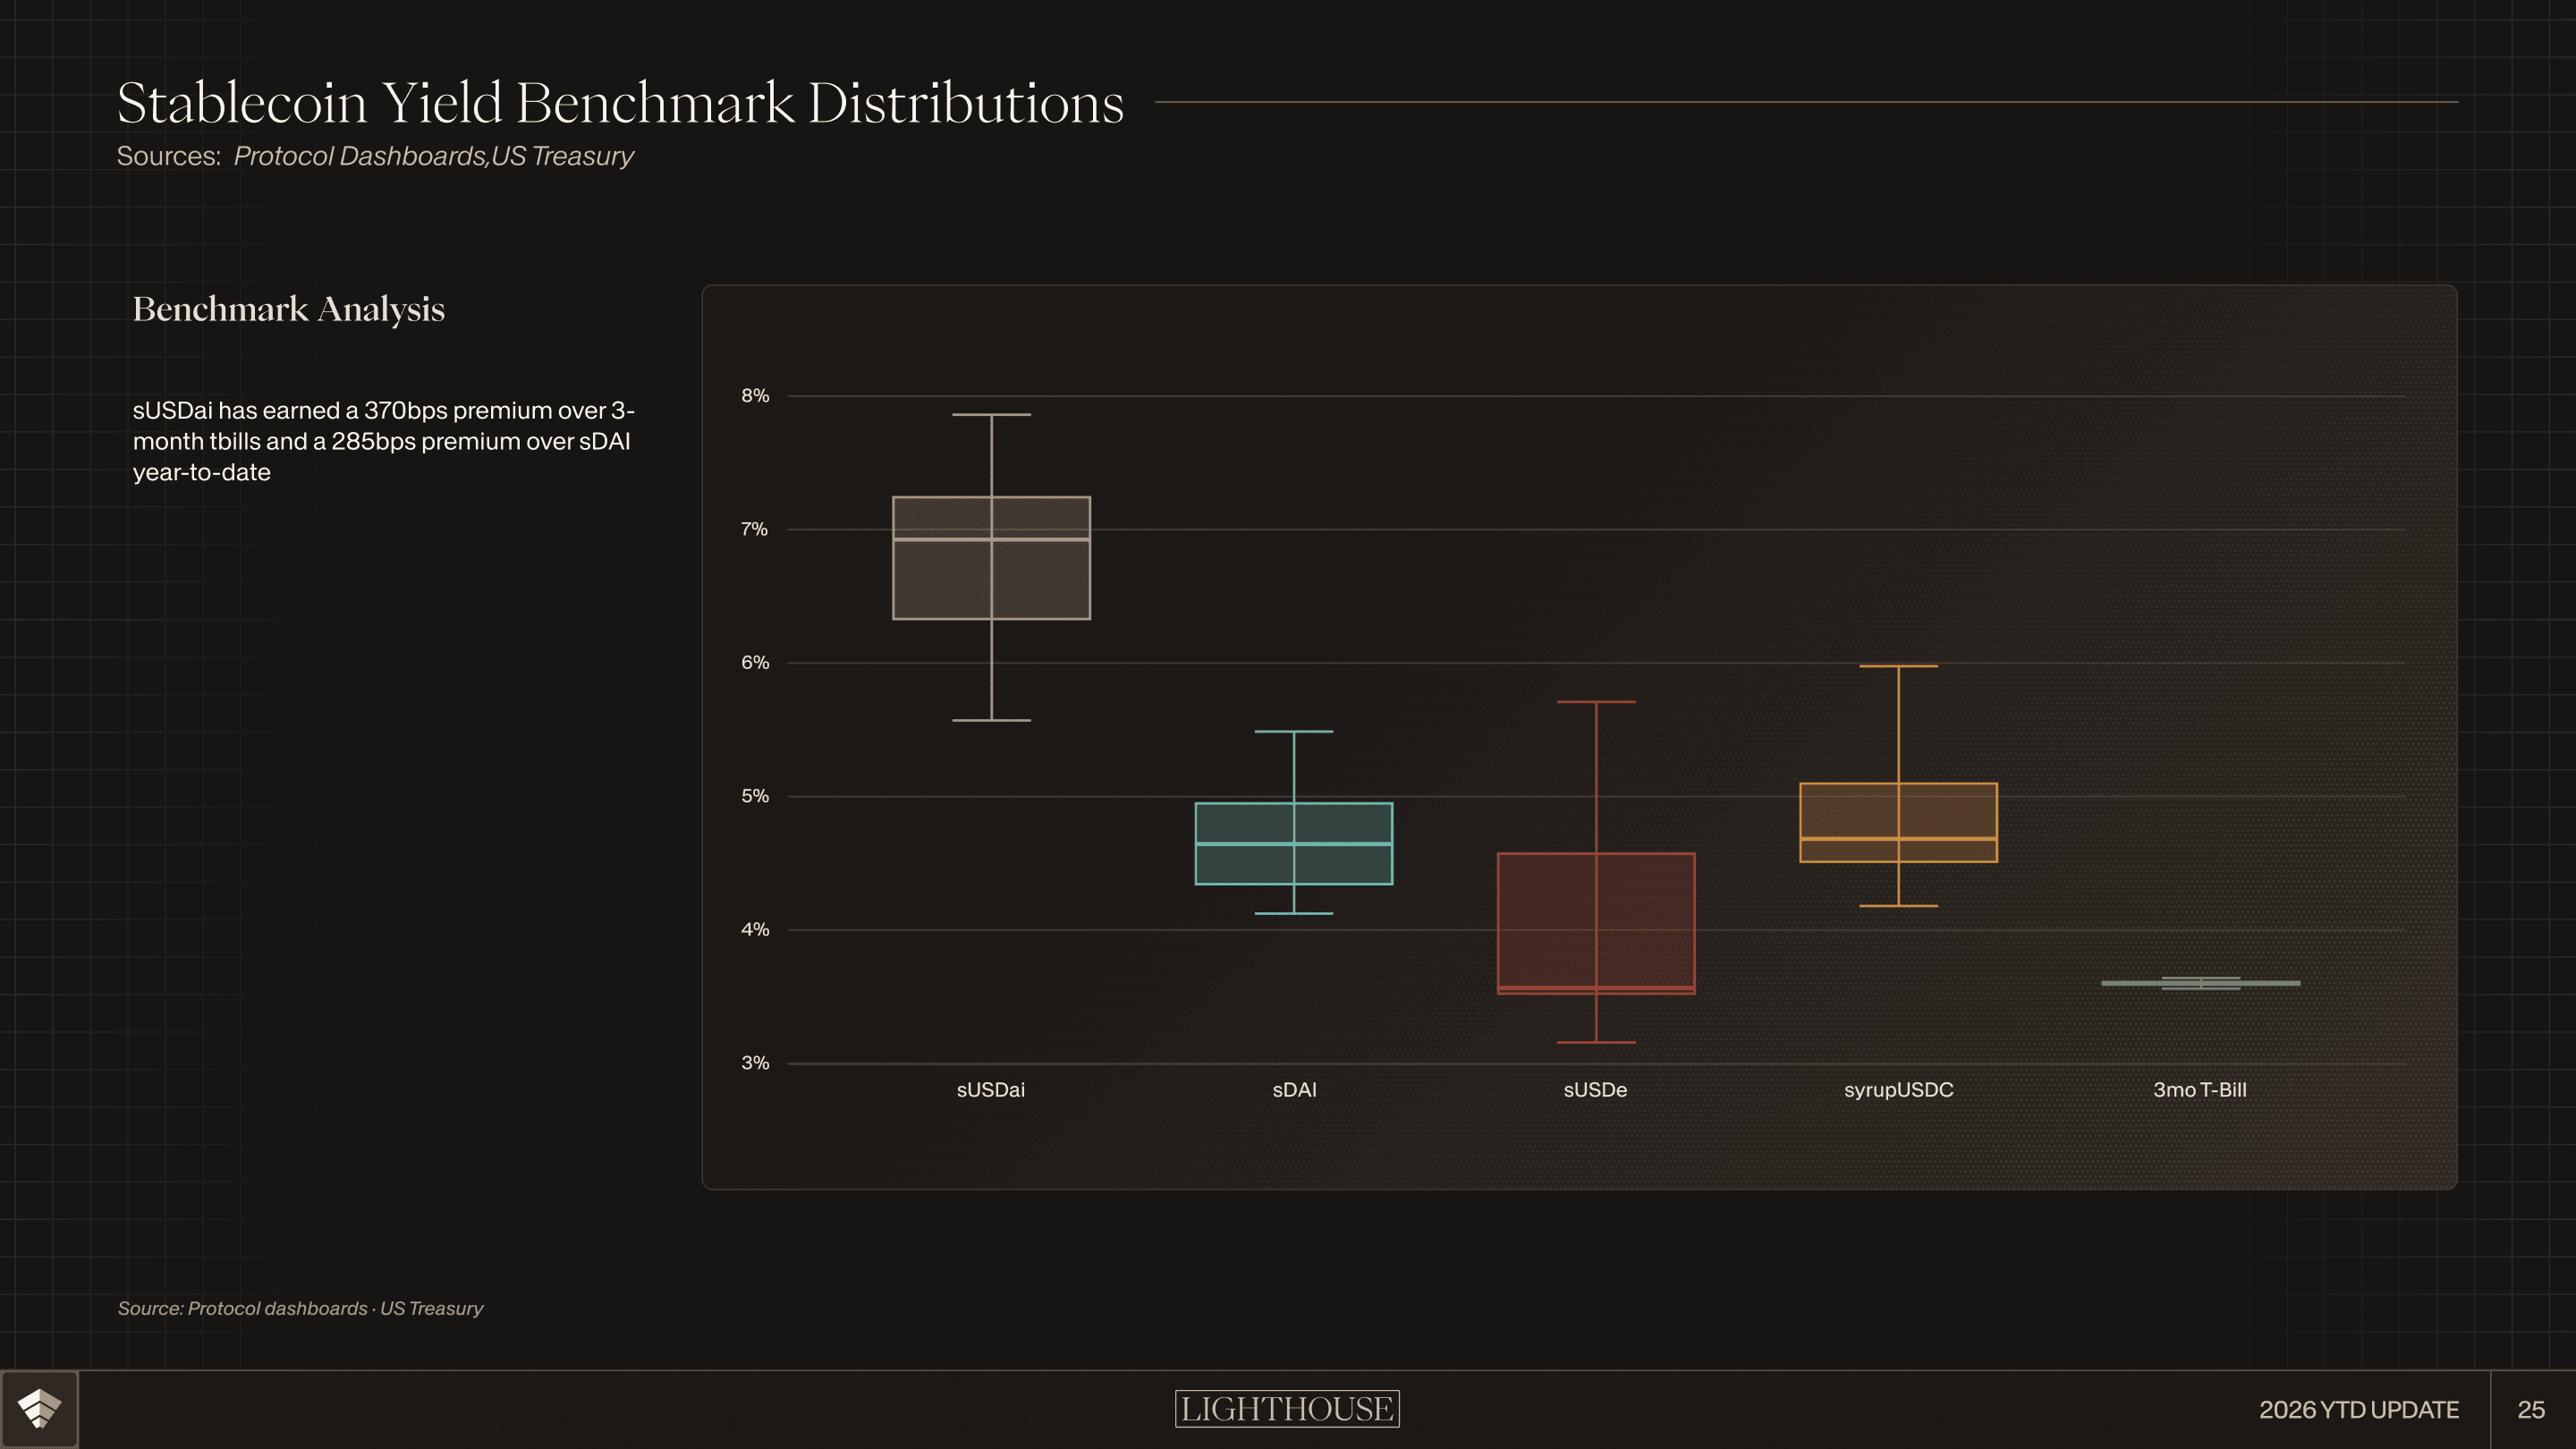Click the sUSDai x-axis label
2576x1449 pixels.
coord(991,1090)
